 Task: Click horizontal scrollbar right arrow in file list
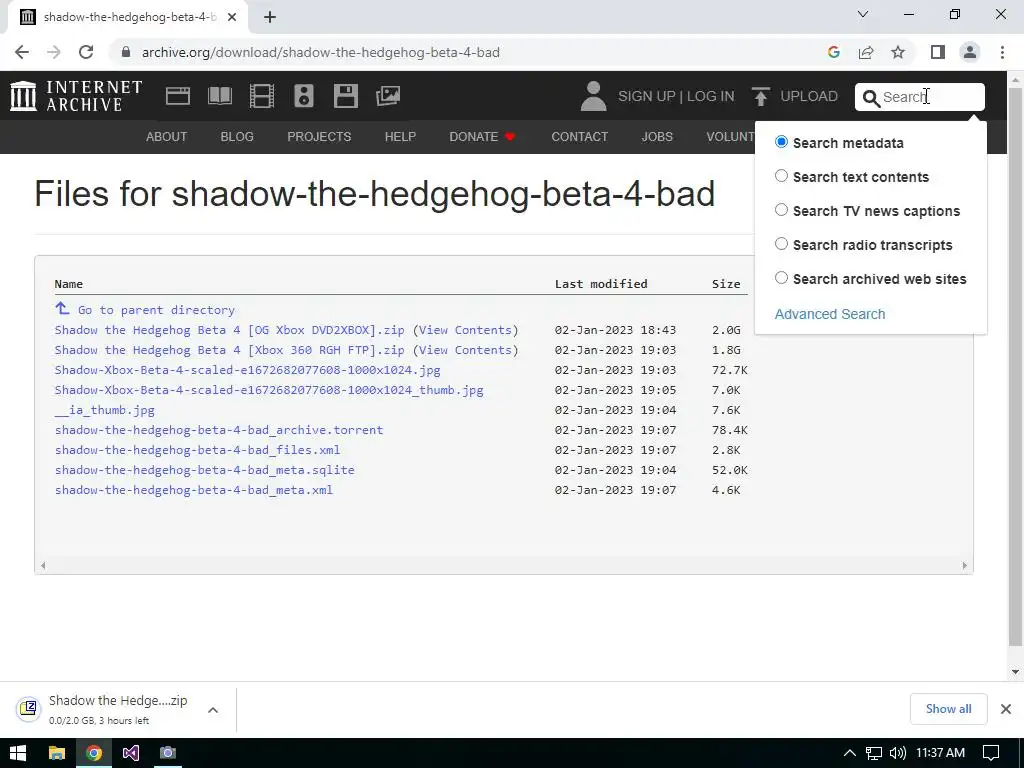pyautogui.click(x=964, y=566)
